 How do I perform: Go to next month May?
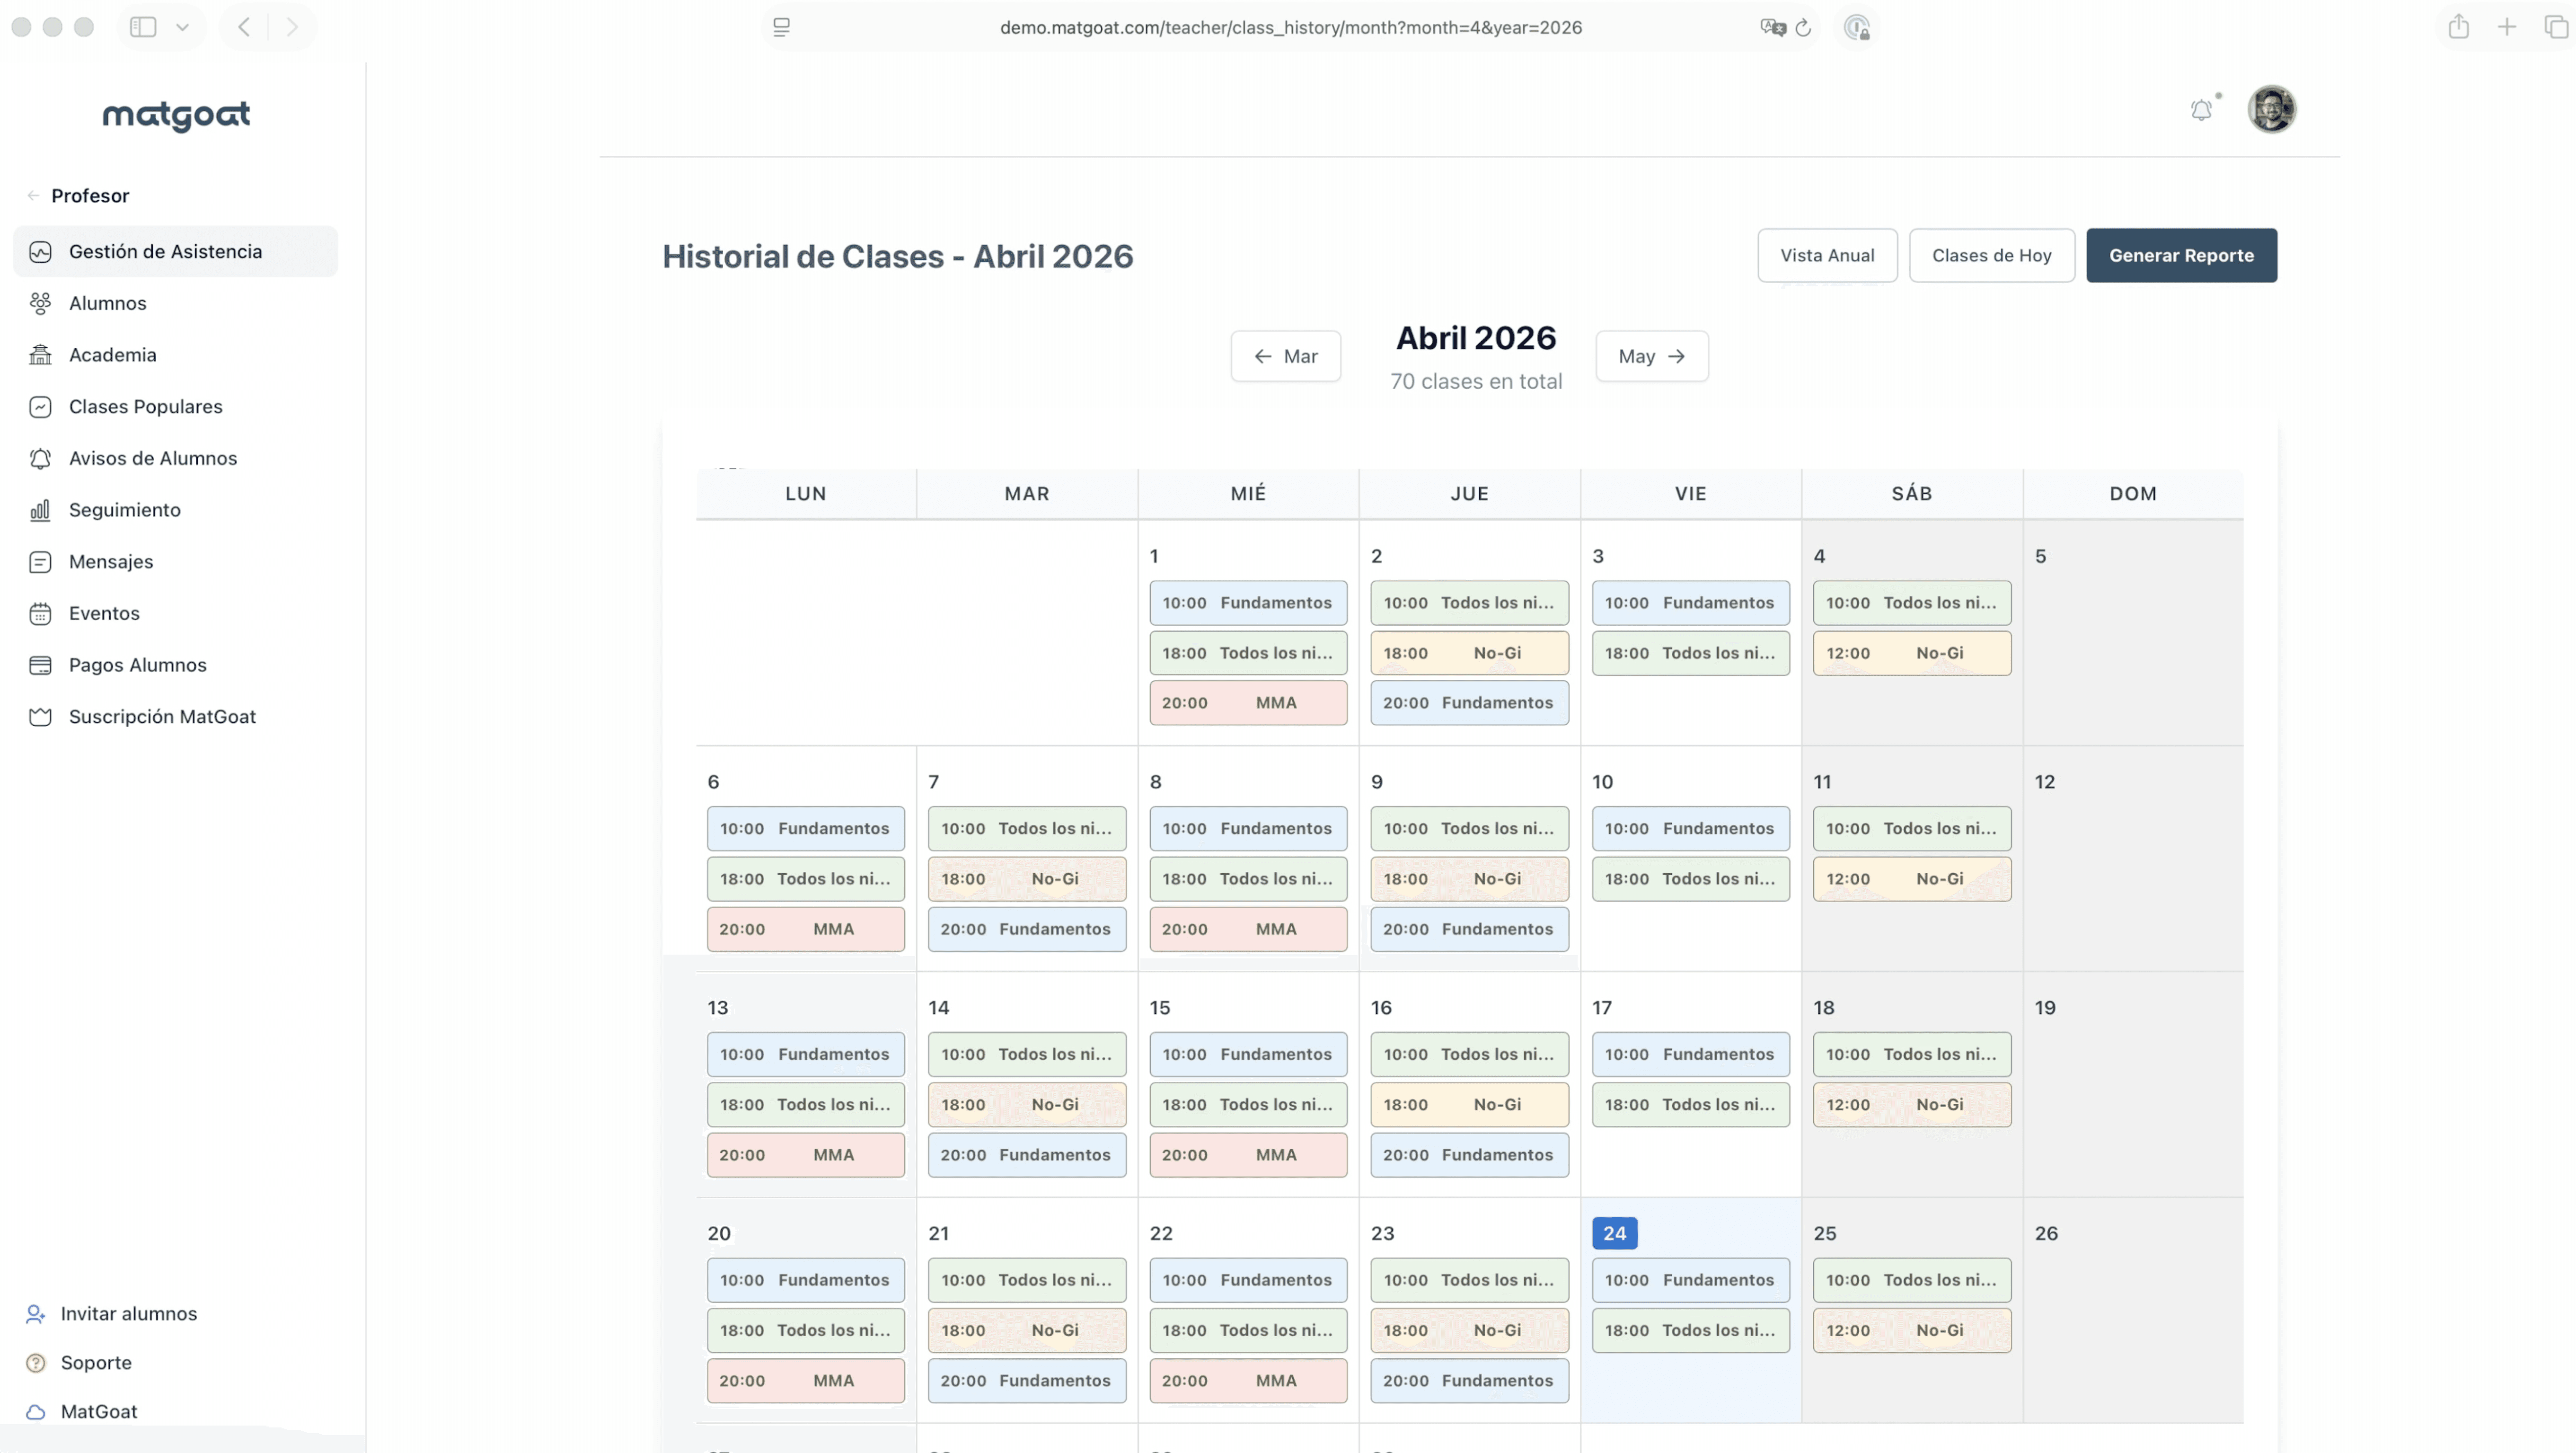coord(1651,356)
